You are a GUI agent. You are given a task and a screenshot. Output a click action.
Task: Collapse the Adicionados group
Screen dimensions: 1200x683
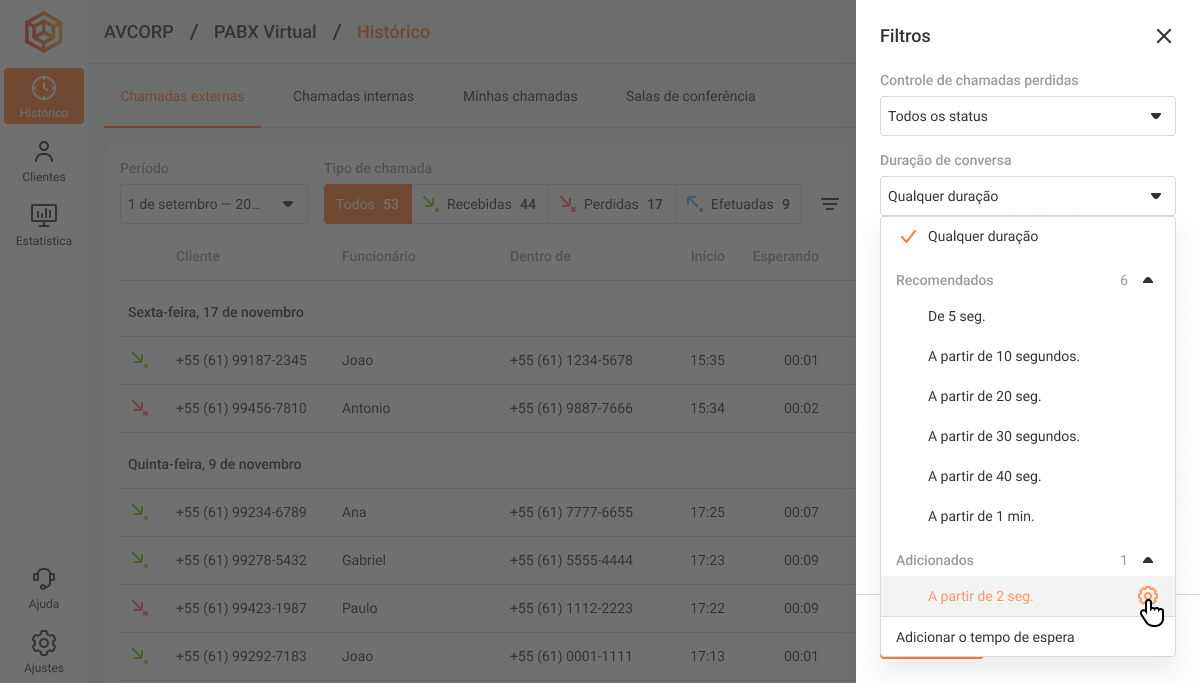1148,561
